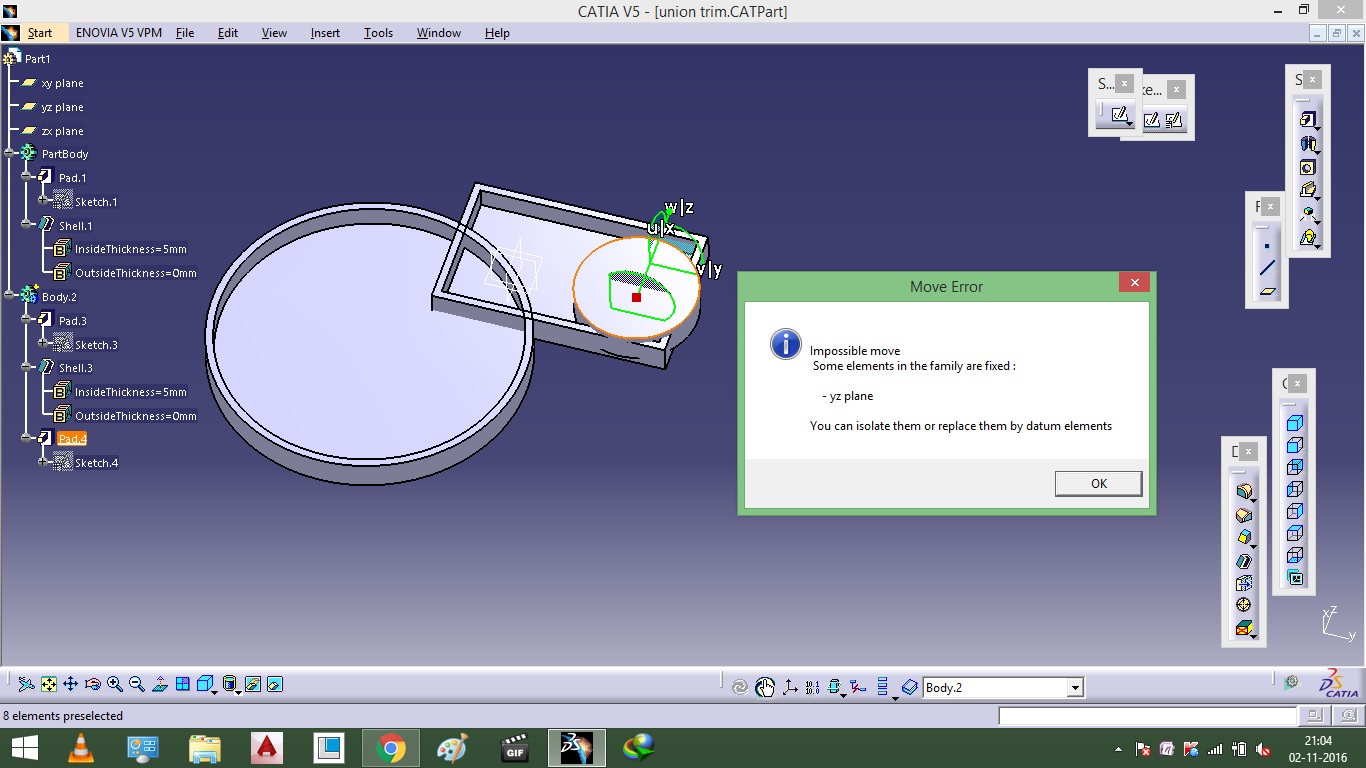Open the Insert menu
This screenshot has height=768, width=1366.
(325, 33)
